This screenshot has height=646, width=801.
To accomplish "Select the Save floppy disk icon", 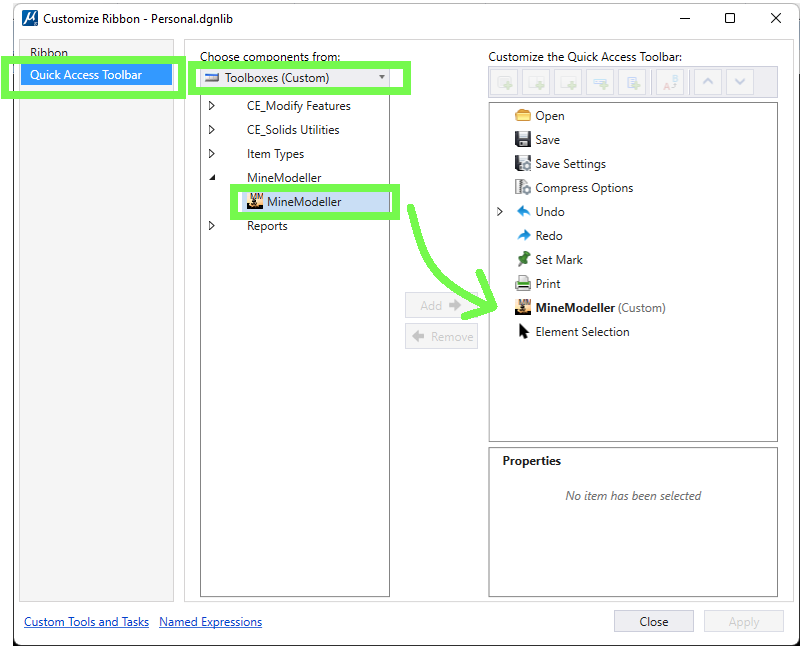I will pos(523,140).
